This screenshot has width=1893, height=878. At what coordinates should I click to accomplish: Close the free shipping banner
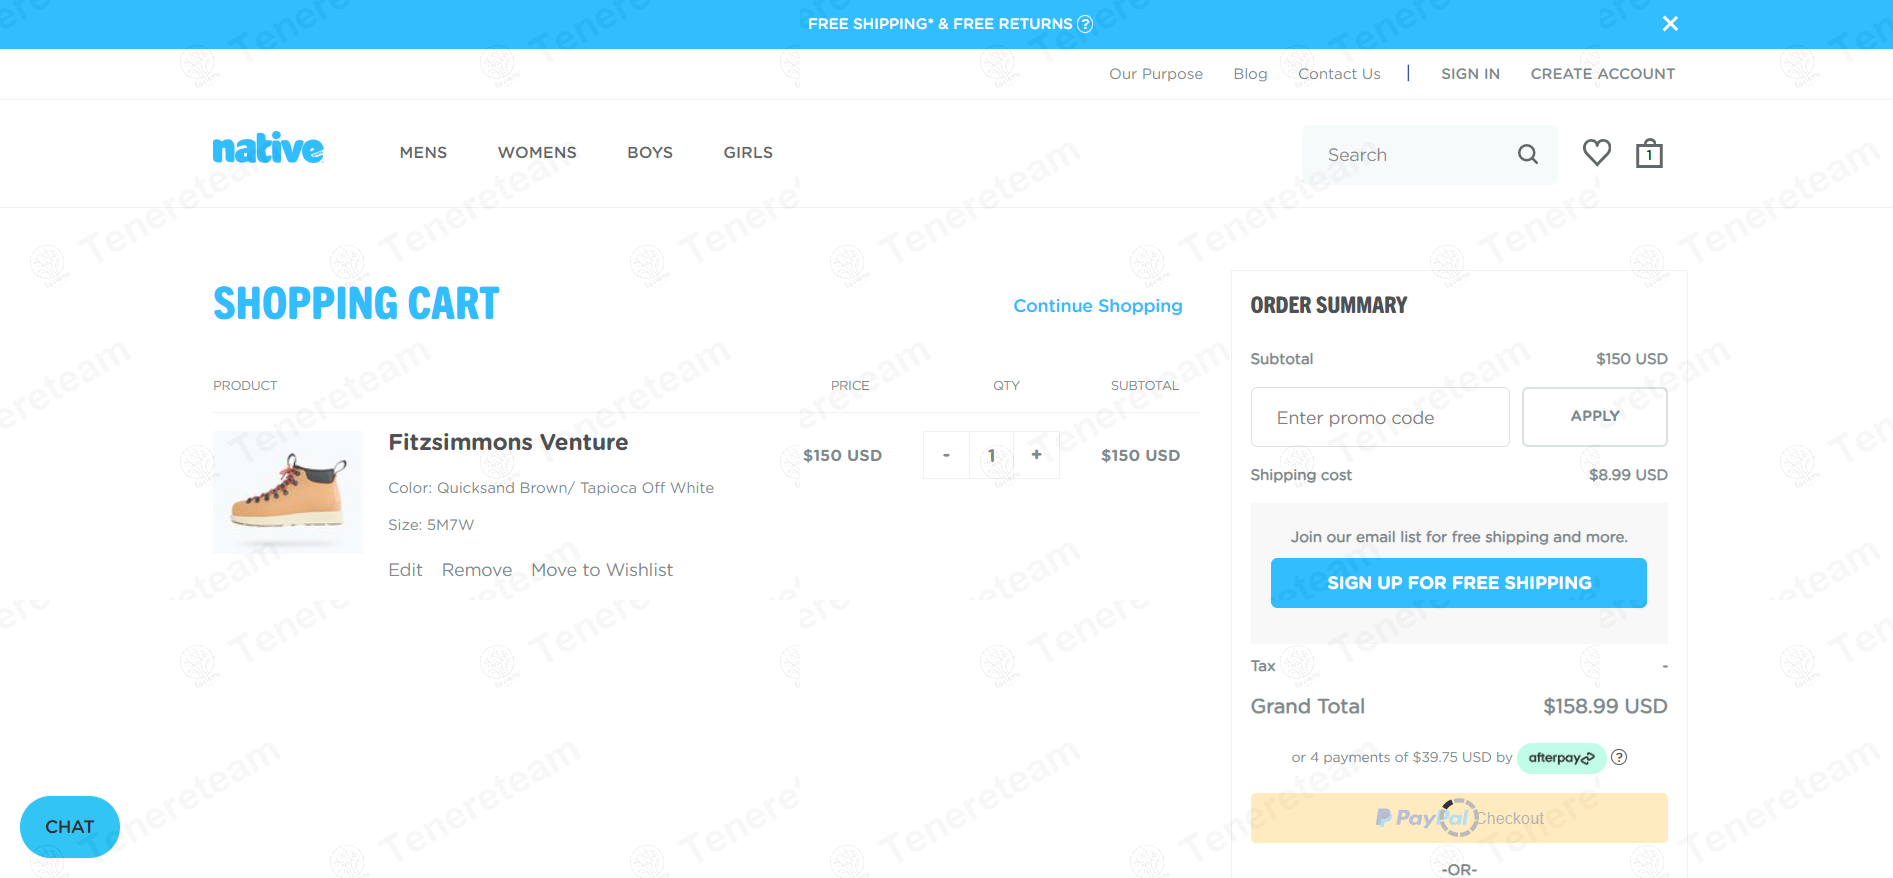(1670, 23)
